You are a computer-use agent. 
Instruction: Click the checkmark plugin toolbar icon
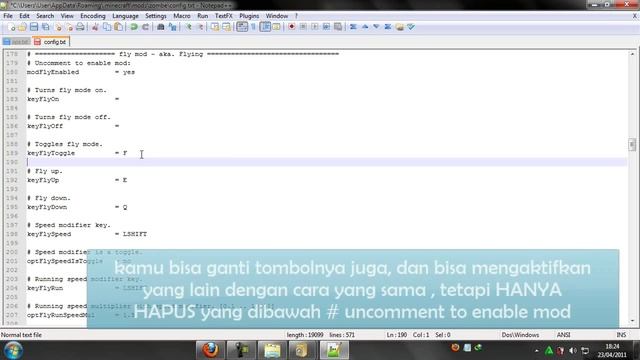click(411, 27)
